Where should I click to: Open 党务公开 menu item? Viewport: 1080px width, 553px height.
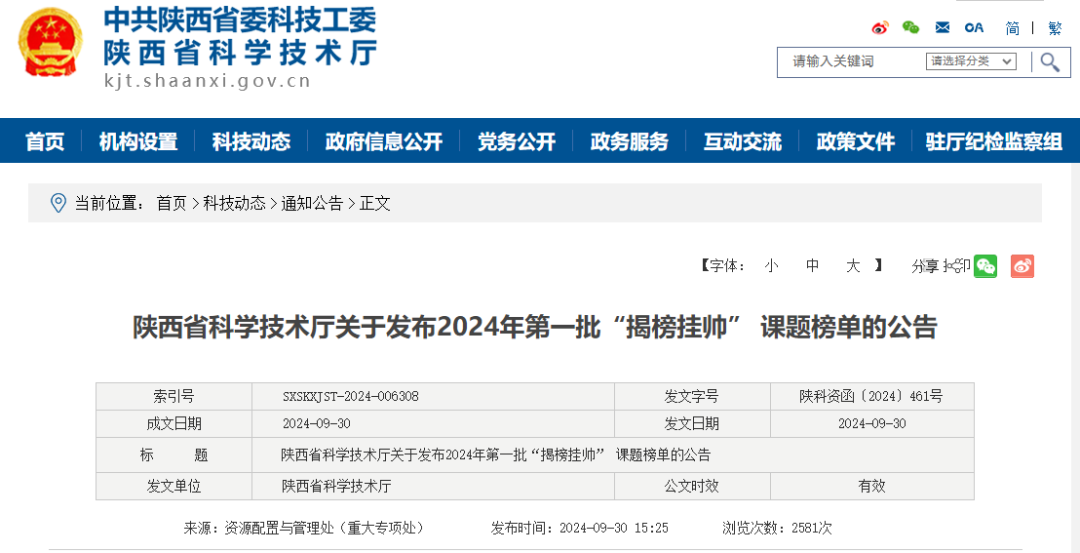click(517, 142)
